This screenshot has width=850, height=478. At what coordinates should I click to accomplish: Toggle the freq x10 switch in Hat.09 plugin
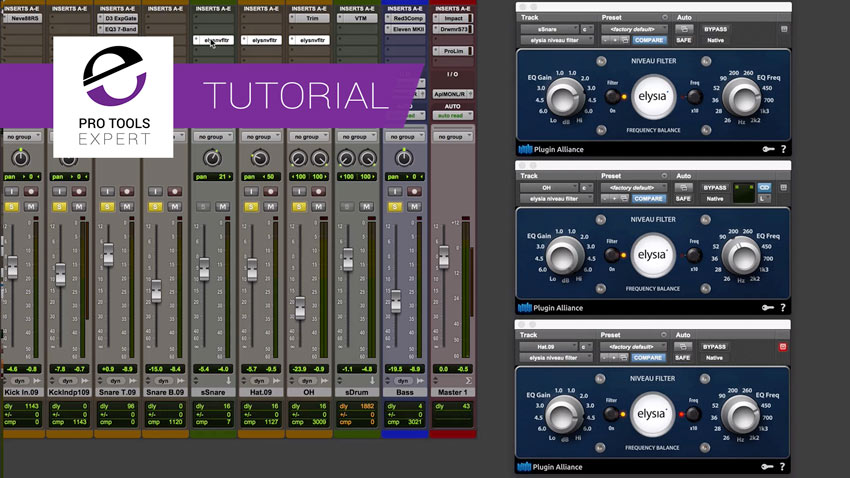(x=693, y=414)
